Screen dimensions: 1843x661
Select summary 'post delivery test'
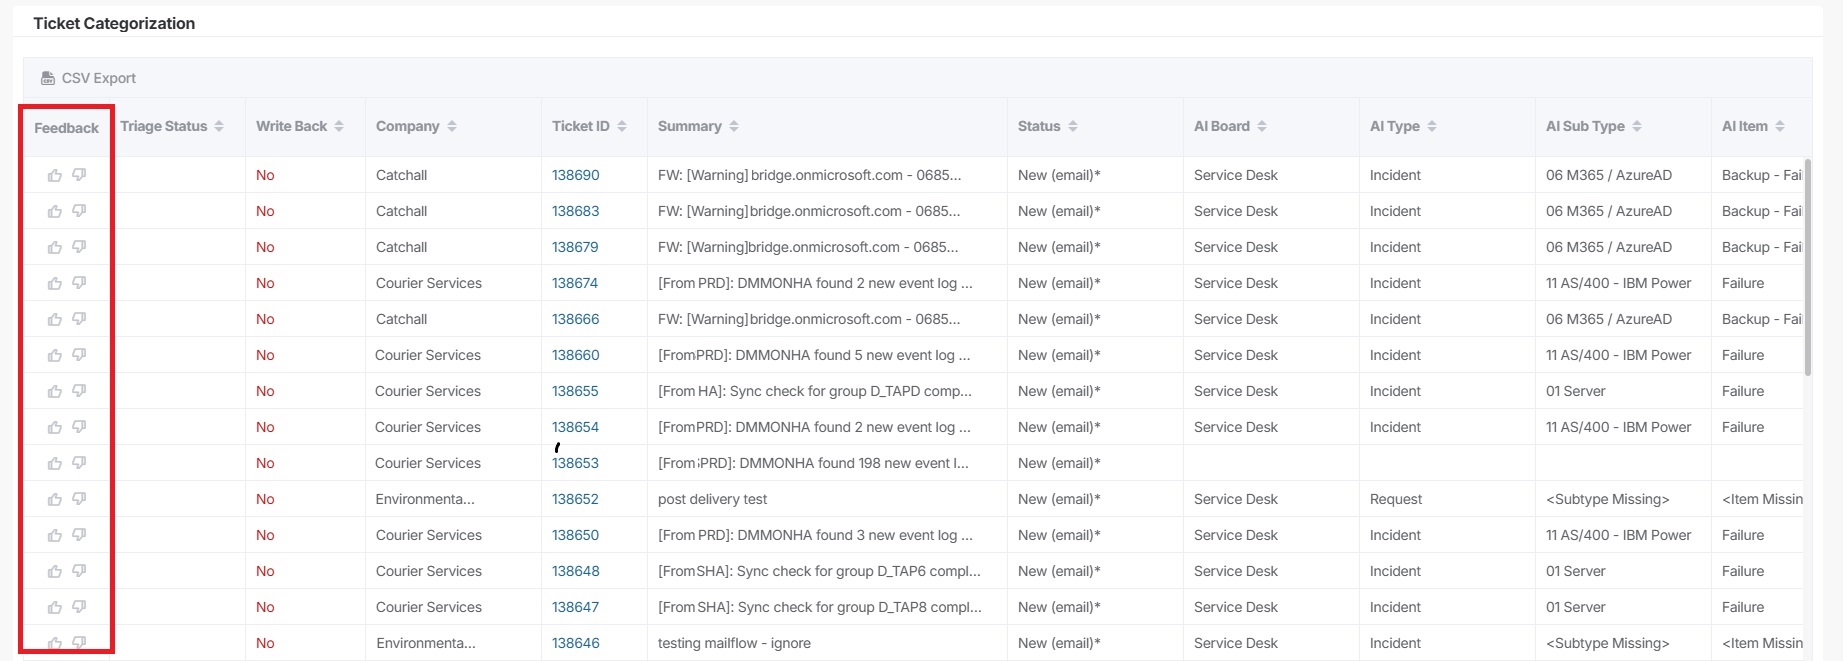pos(713,499)
